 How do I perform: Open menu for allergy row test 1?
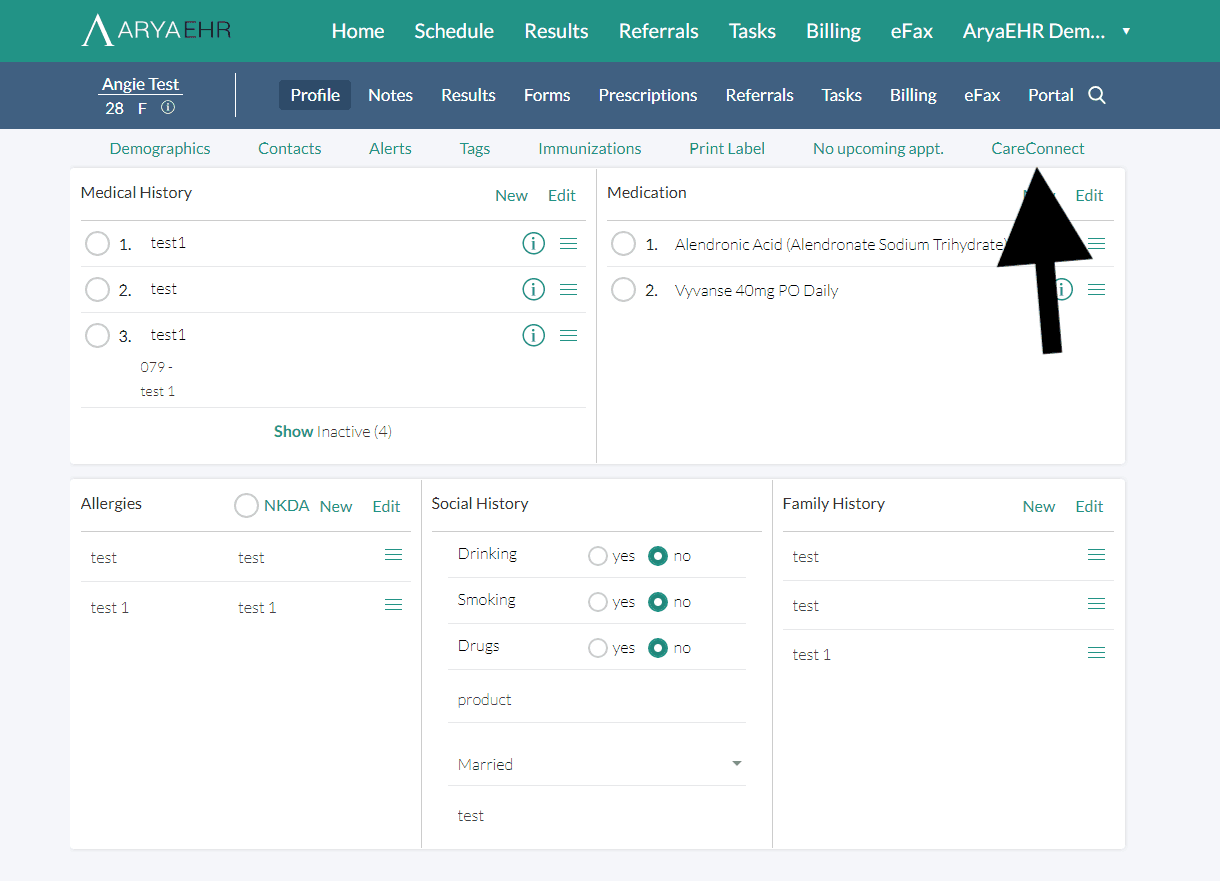click(x=394, y=604)
